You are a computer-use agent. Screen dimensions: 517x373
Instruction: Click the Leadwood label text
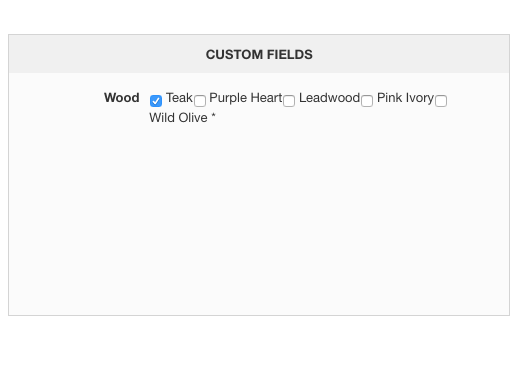point(329,98)
